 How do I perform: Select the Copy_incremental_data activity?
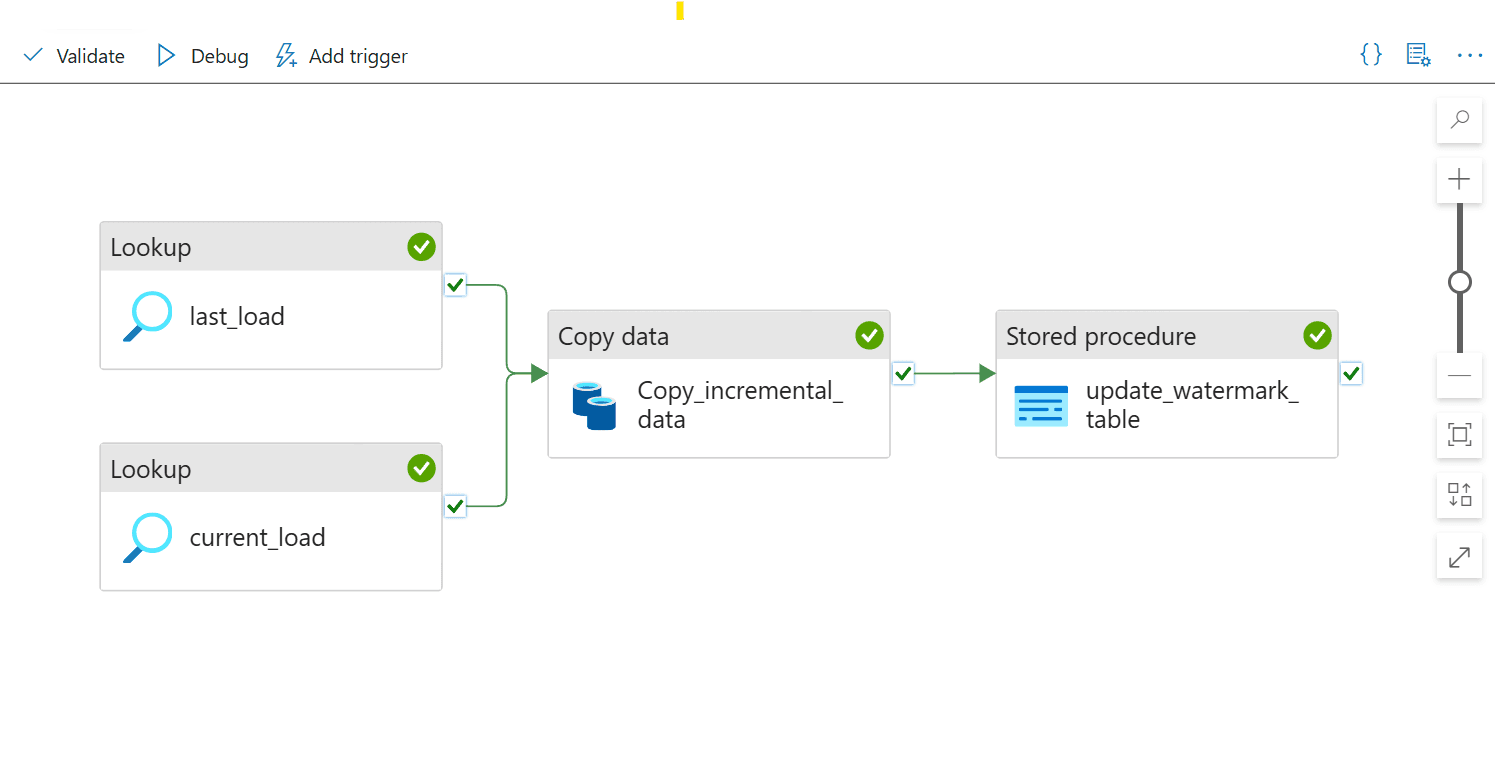pyautogui.click(x=719, y=384)
